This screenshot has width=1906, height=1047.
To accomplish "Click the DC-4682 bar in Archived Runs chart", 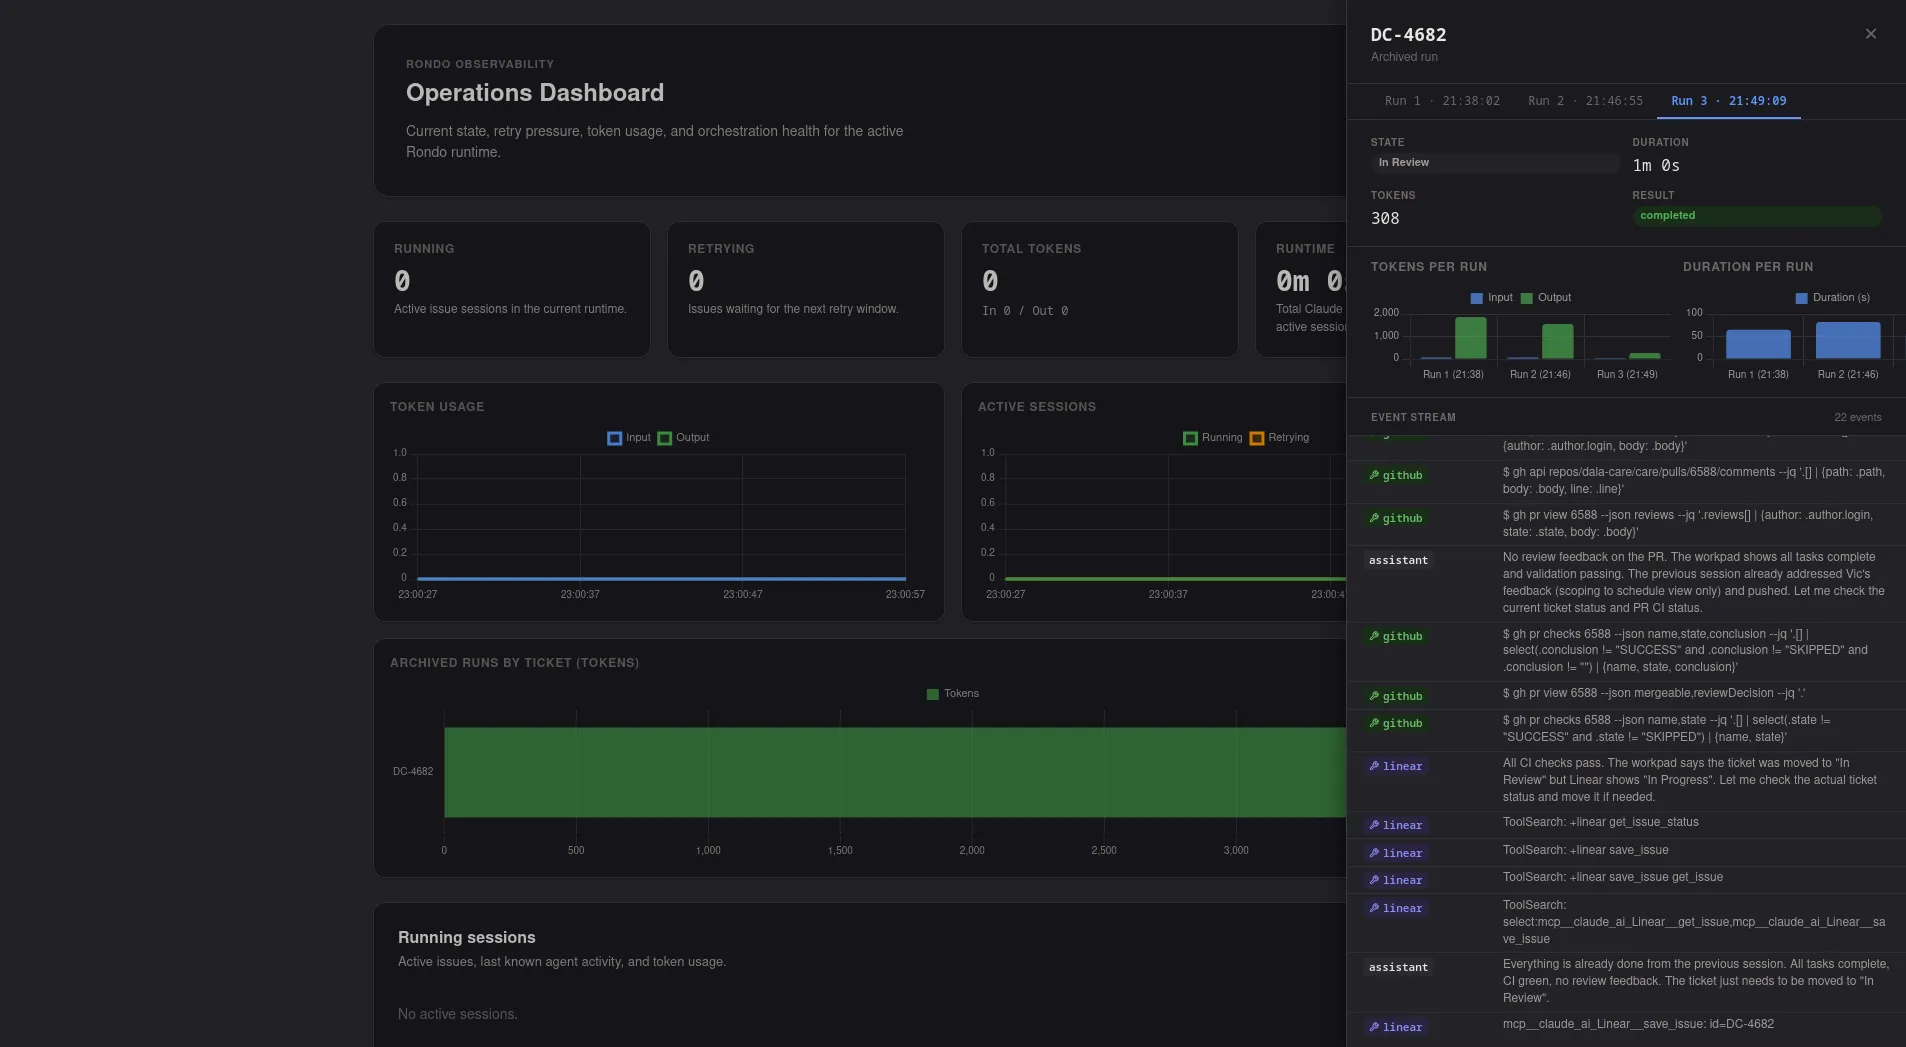I will pos(895,772).
